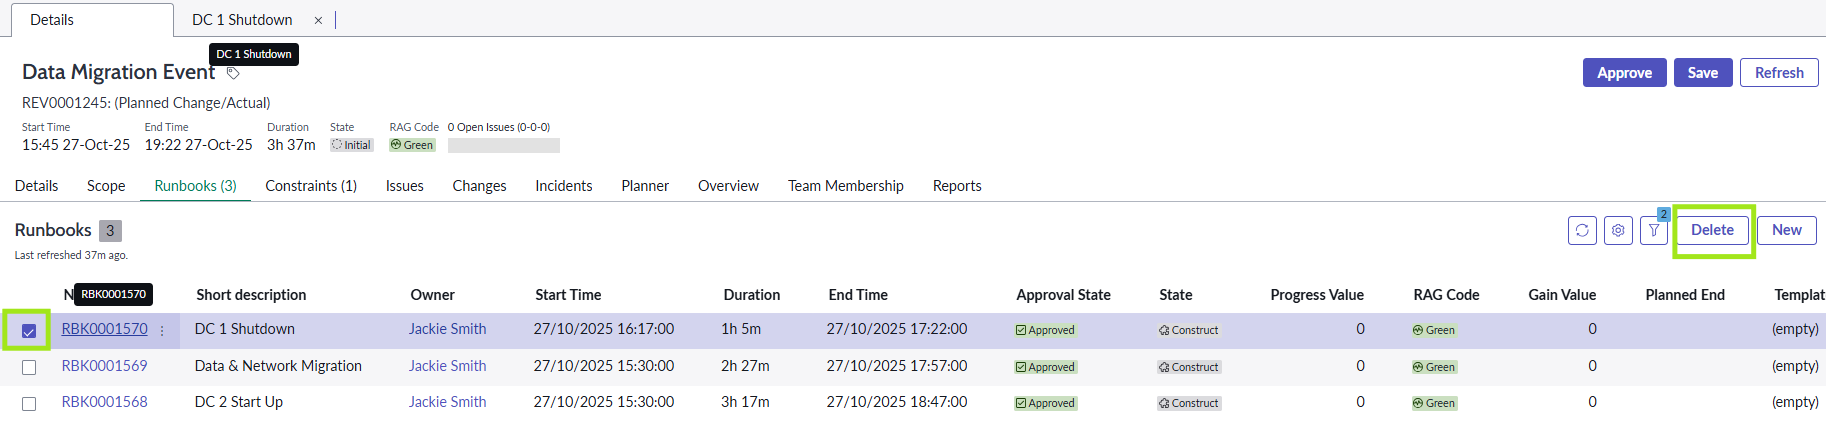Click Approved badge in DC 1 Shutdown row
The image size is (1826, 437).
tap(1045, 330)
